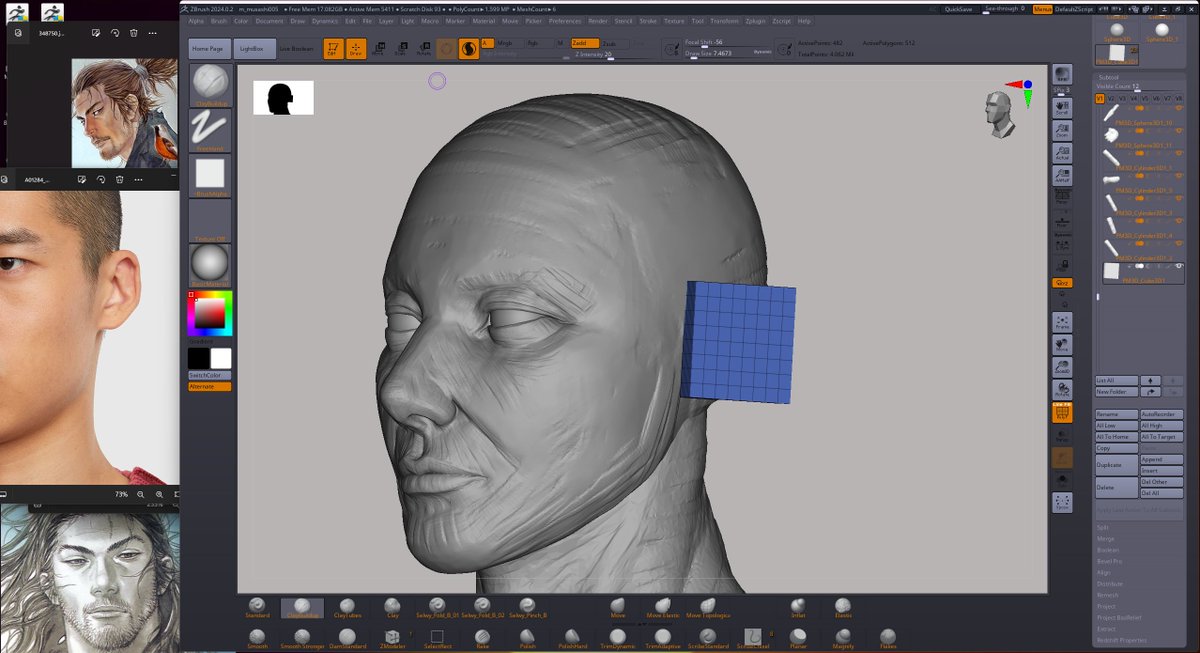Open the BrushAlpha selector
Image resolution: width=1200 pixels, height=653 pixels.
210,175
